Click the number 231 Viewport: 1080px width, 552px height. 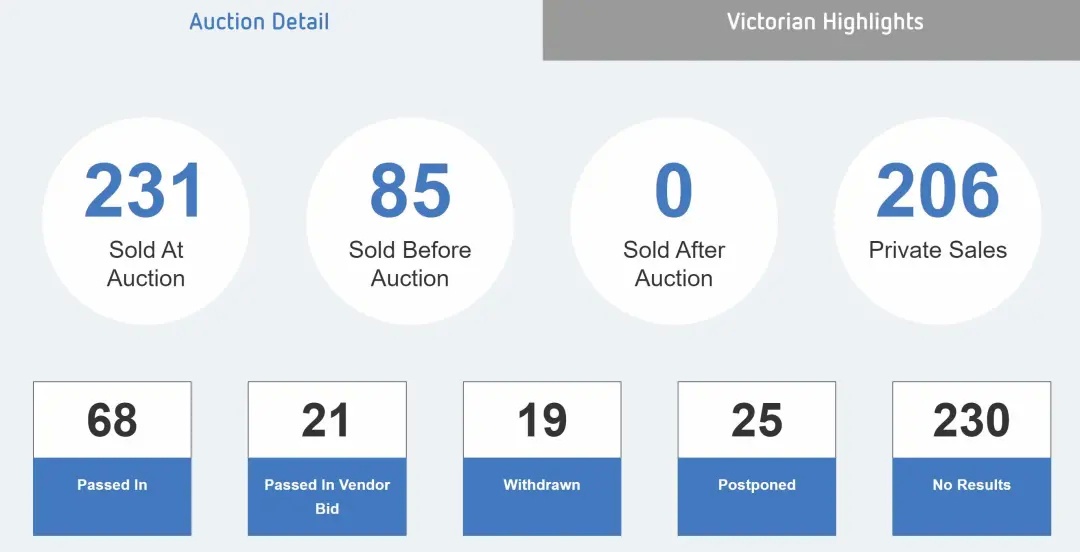click(145, 190)
